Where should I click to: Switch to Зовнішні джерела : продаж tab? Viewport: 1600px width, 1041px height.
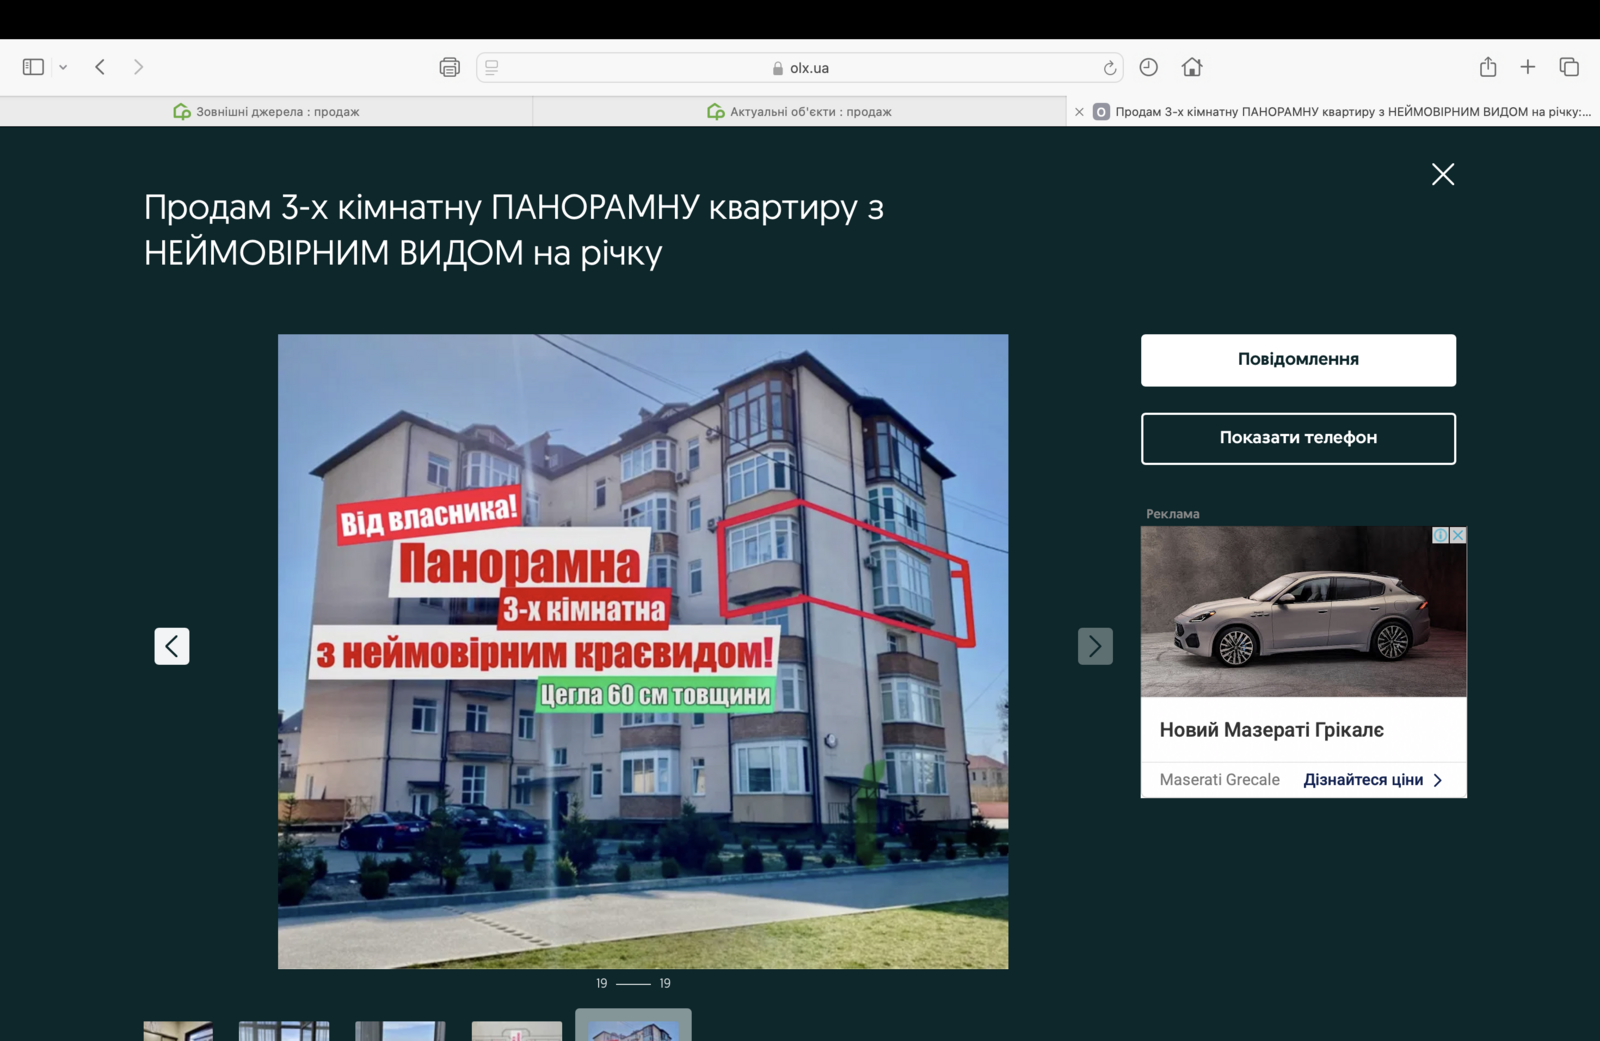click(x=266, y=112)
